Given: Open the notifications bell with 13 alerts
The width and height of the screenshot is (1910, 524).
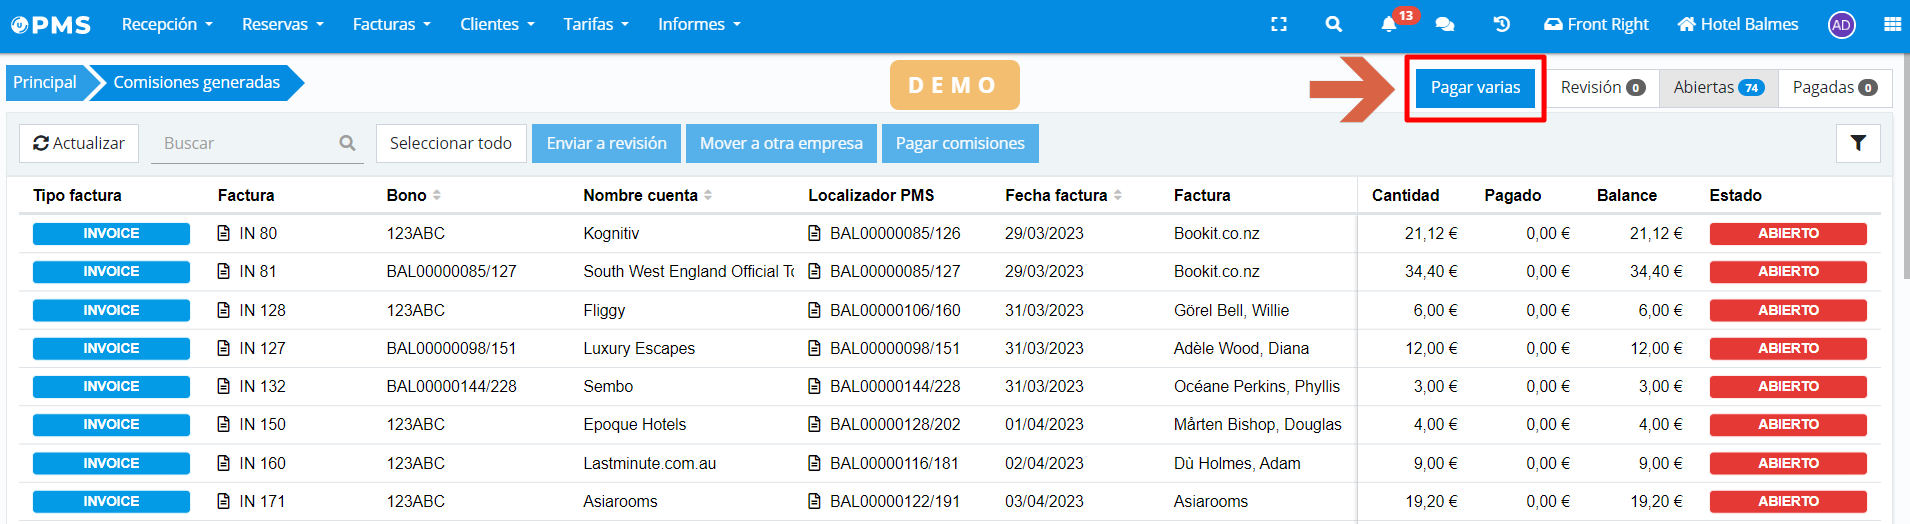Looking at the screenshot, I should click(1389, 24).
